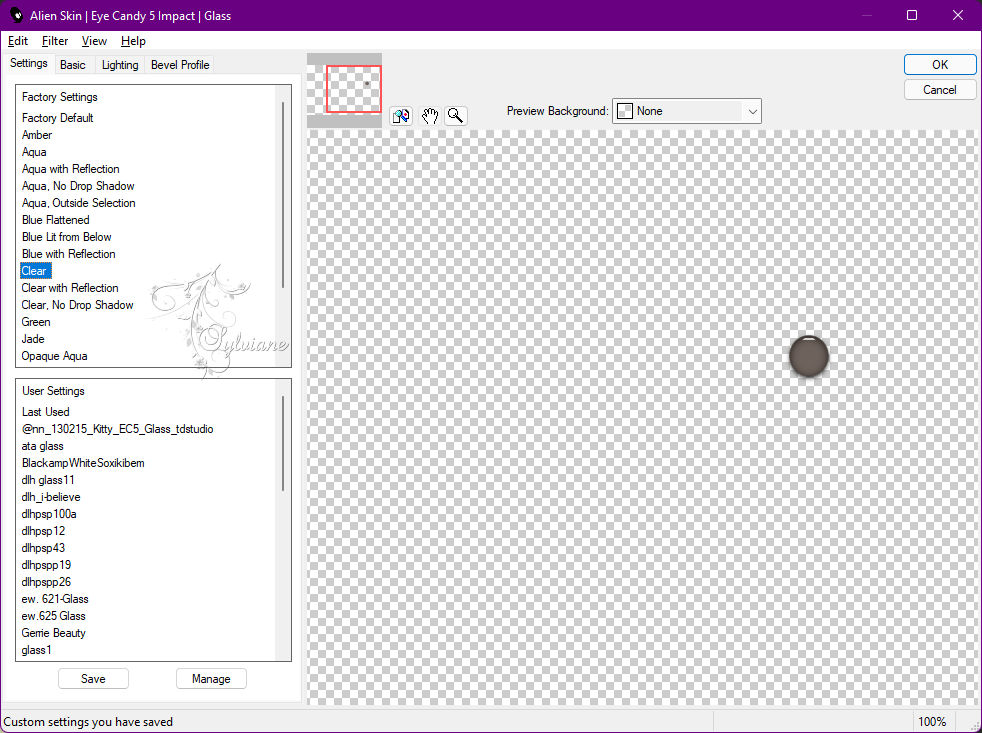Switch to the Basic tab

pyautogui.click(x=73, y=65)
